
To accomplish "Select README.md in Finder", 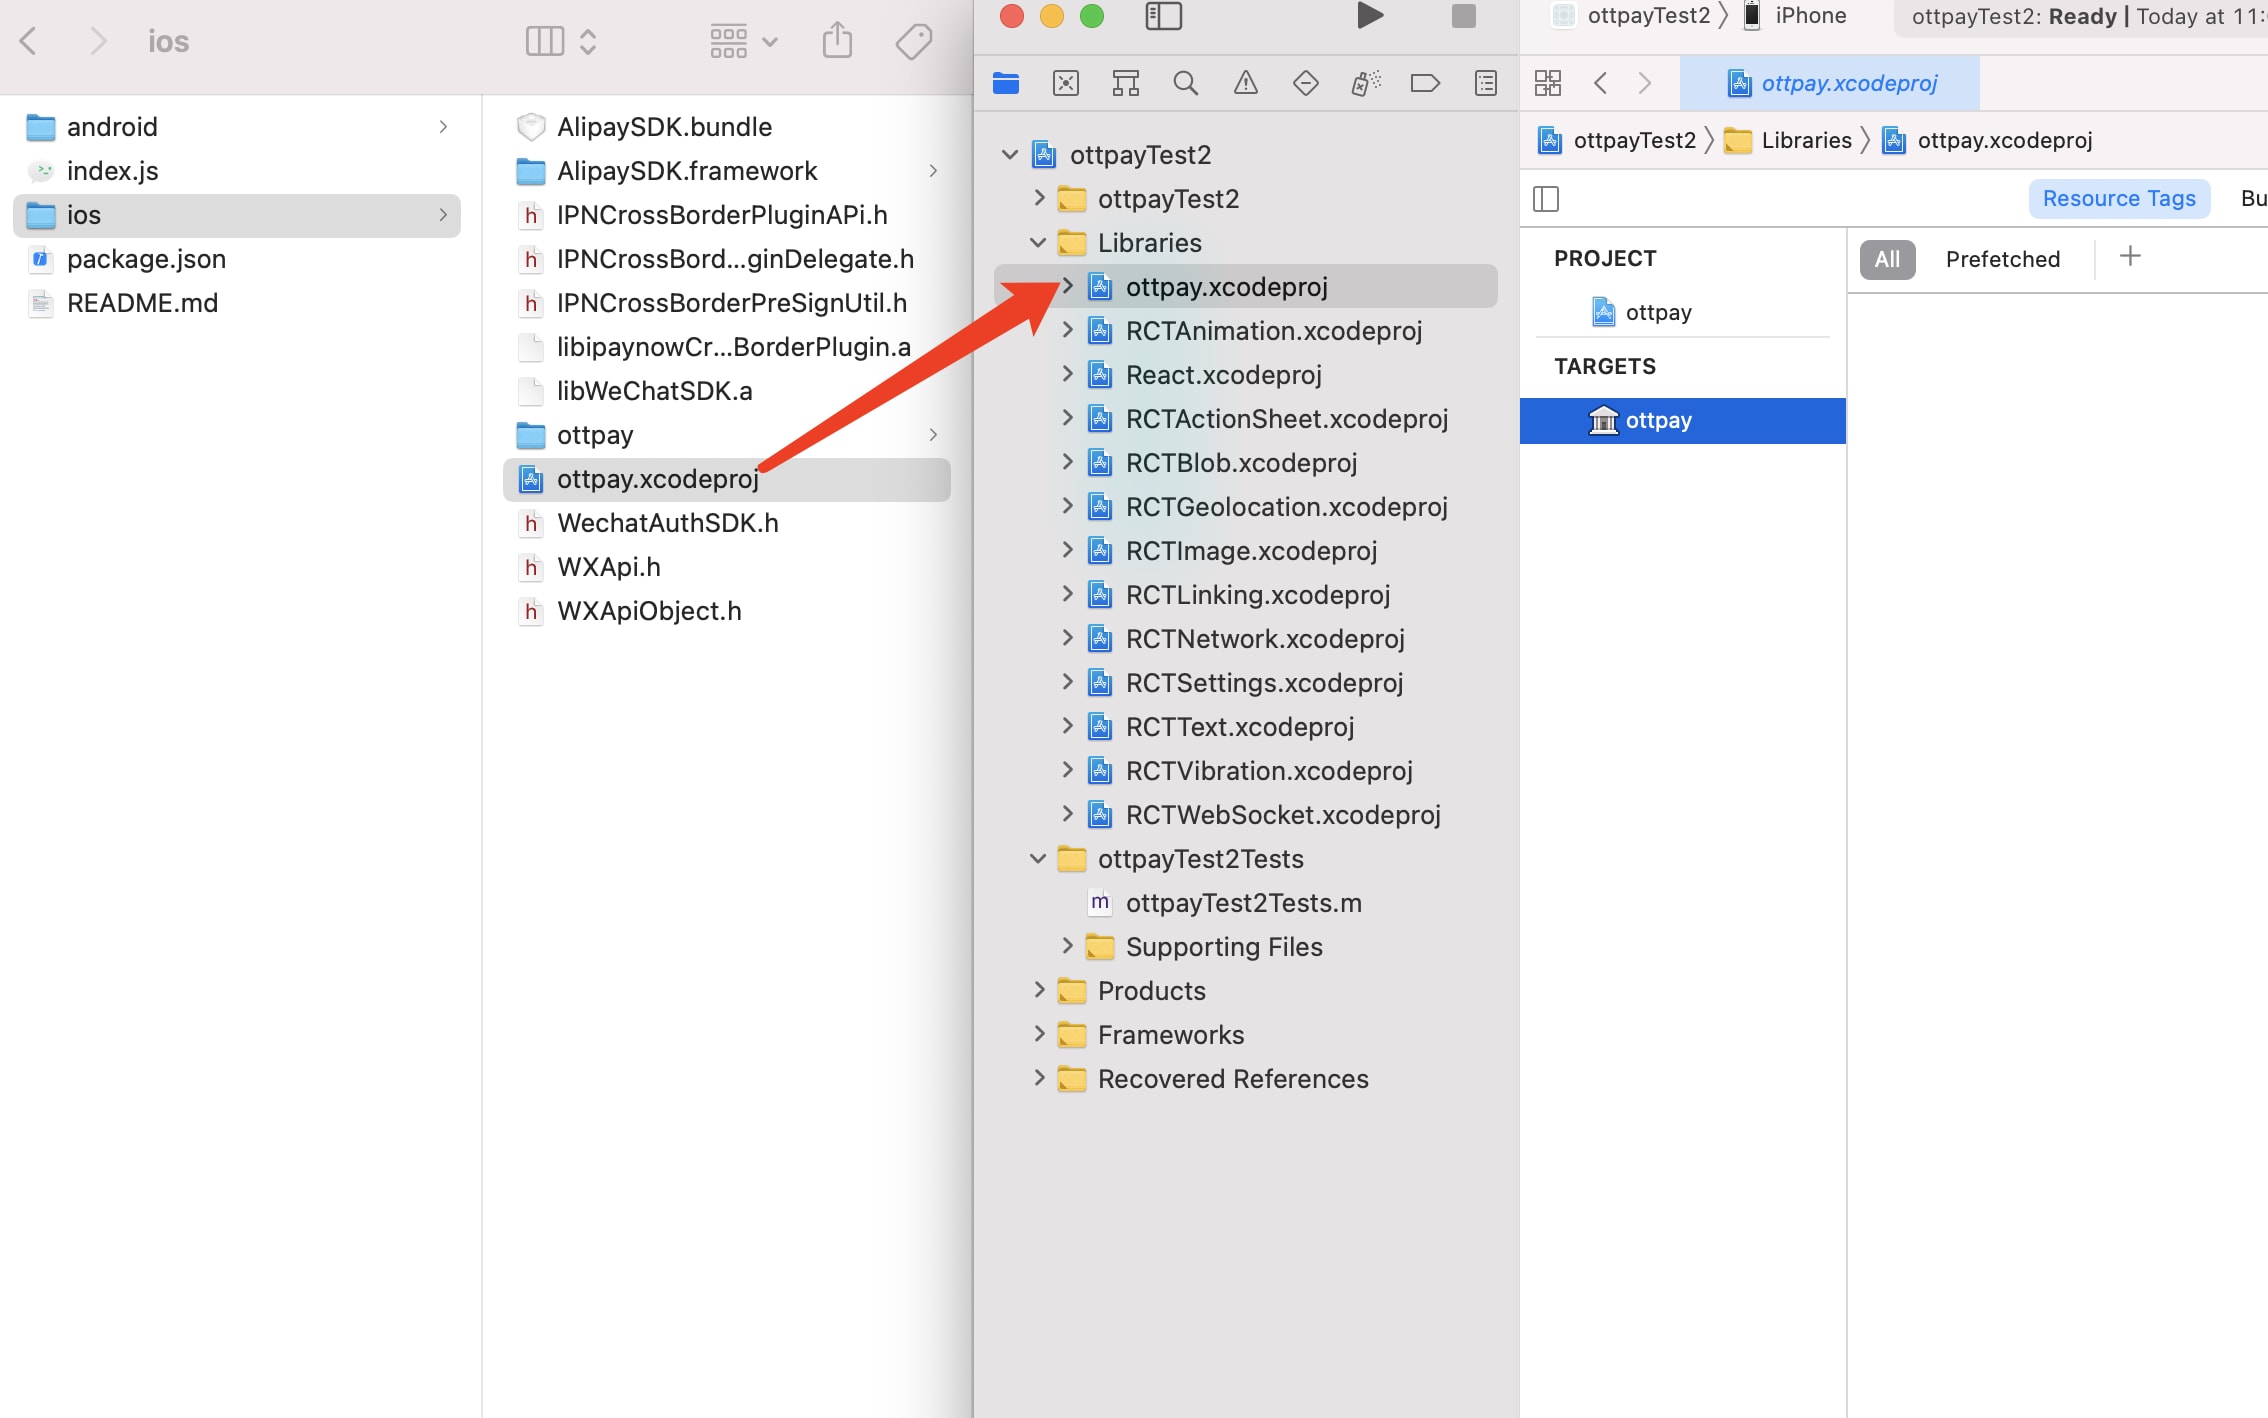I will pos(237,303).
